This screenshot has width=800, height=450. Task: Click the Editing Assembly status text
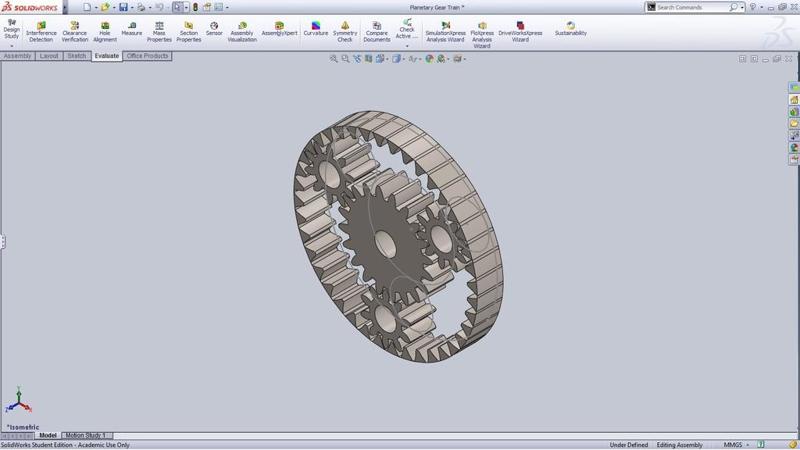(x=680, y=445)
